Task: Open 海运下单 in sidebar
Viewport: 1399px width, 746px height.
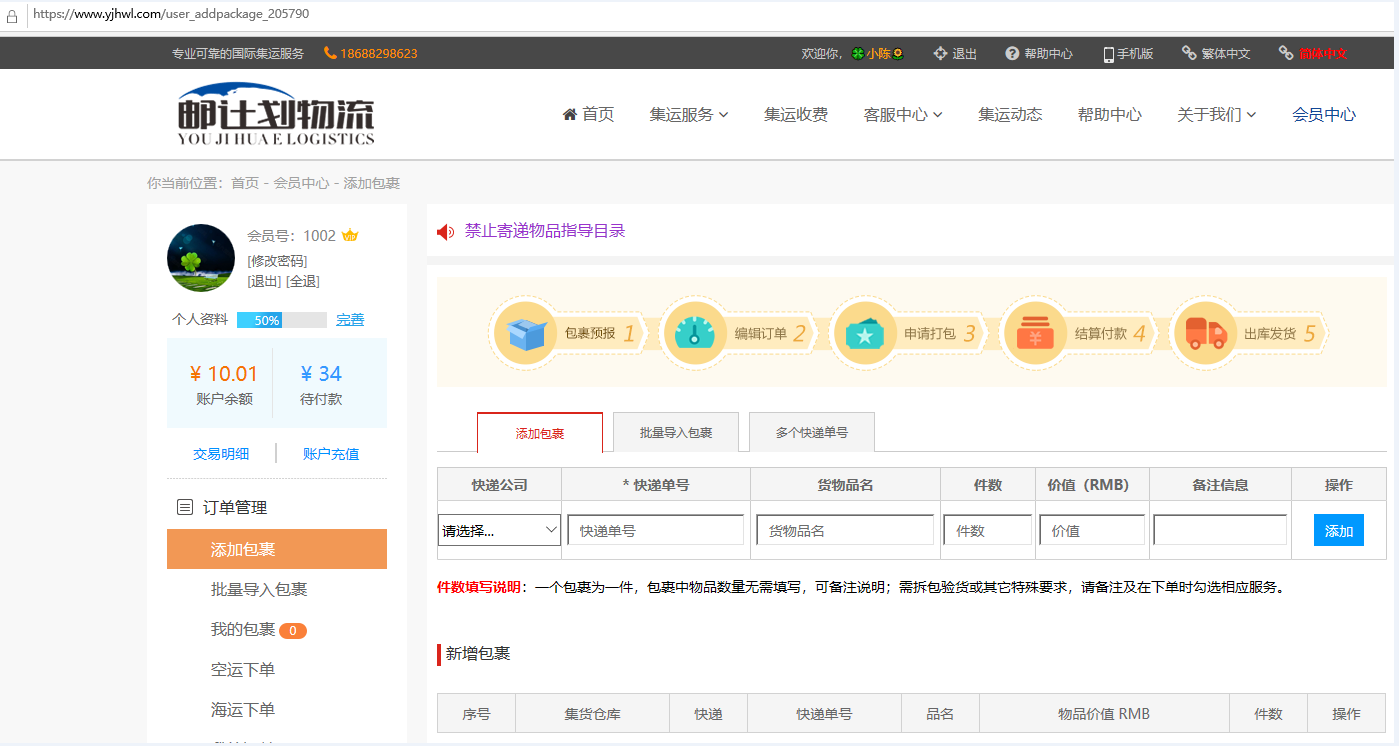Action: pos(243,709)
